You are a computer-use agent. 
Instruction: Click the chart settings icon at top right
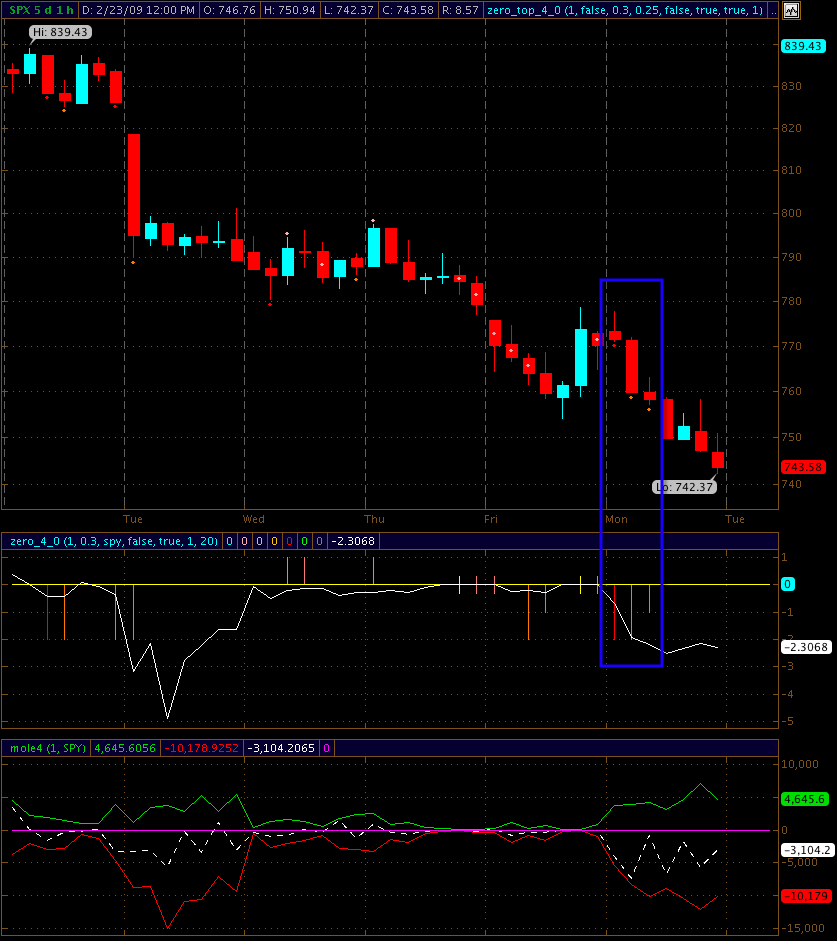click(791, 11)
